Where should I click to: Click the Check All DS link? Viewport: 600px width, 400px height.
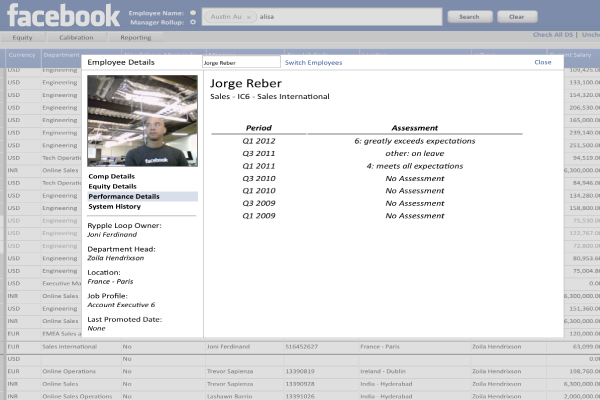pyautogui.click(x=552, y=35)
